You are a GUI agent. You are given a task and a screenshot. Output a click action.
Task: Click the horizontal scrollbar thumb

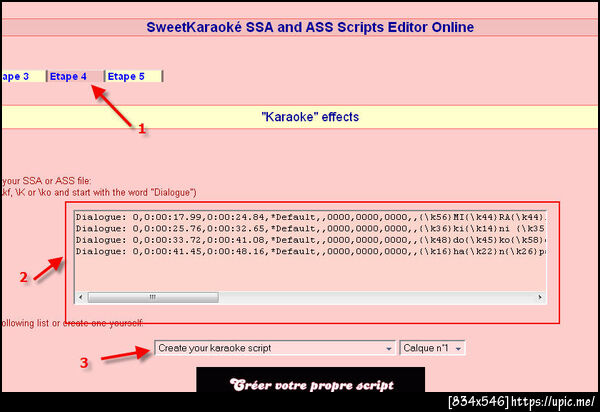(x=153, y=297)
